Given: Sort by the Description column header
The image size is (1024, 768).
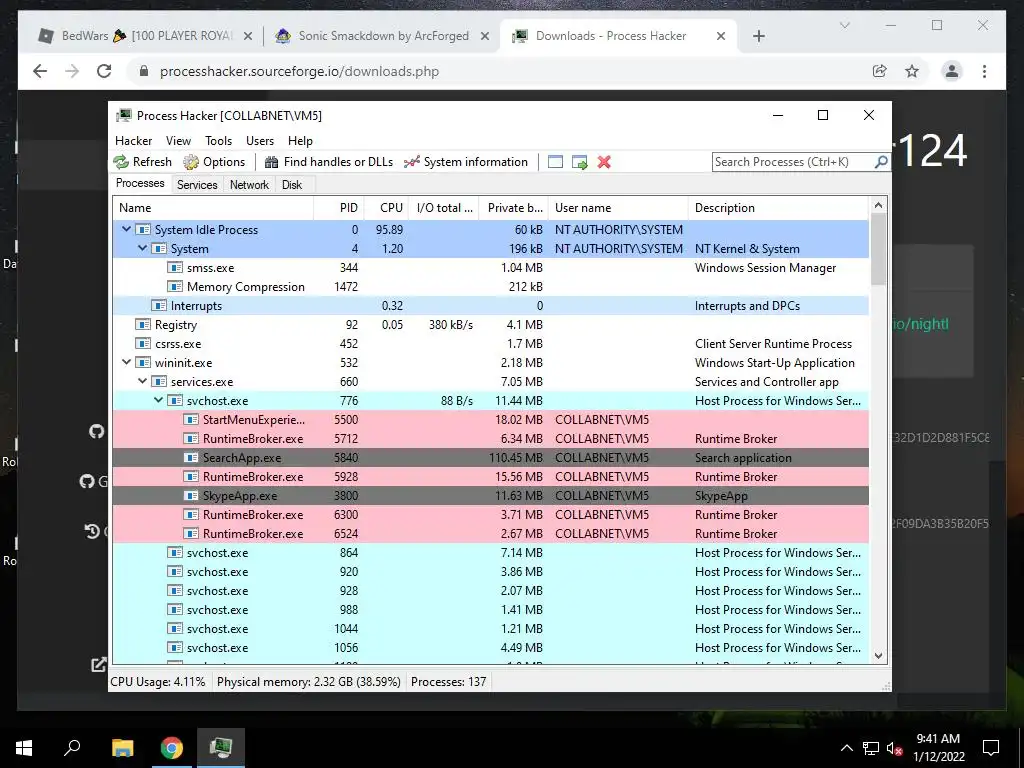Looking at the screenshot, I should (778, 208).
